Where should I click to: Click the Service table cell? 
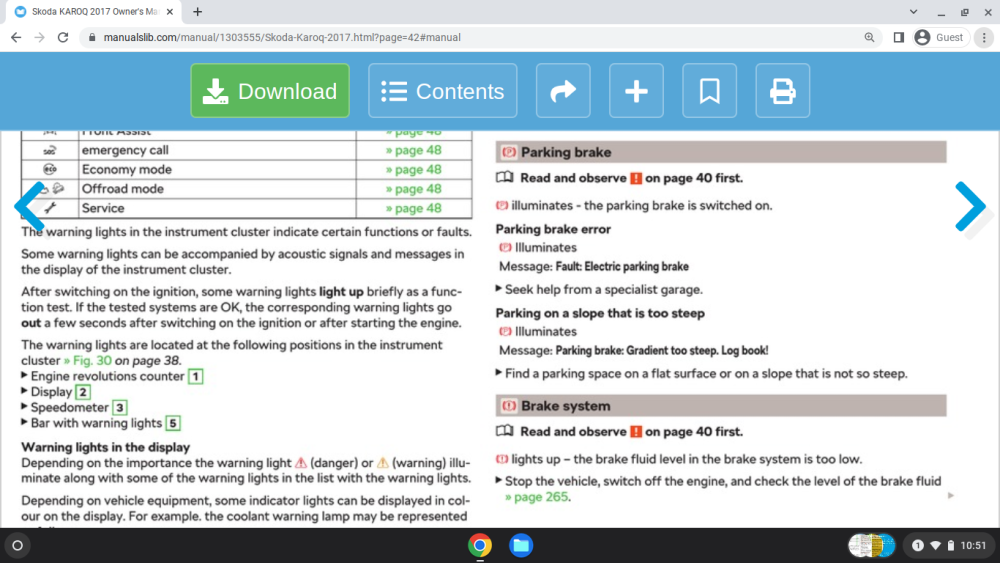point(217,208)
